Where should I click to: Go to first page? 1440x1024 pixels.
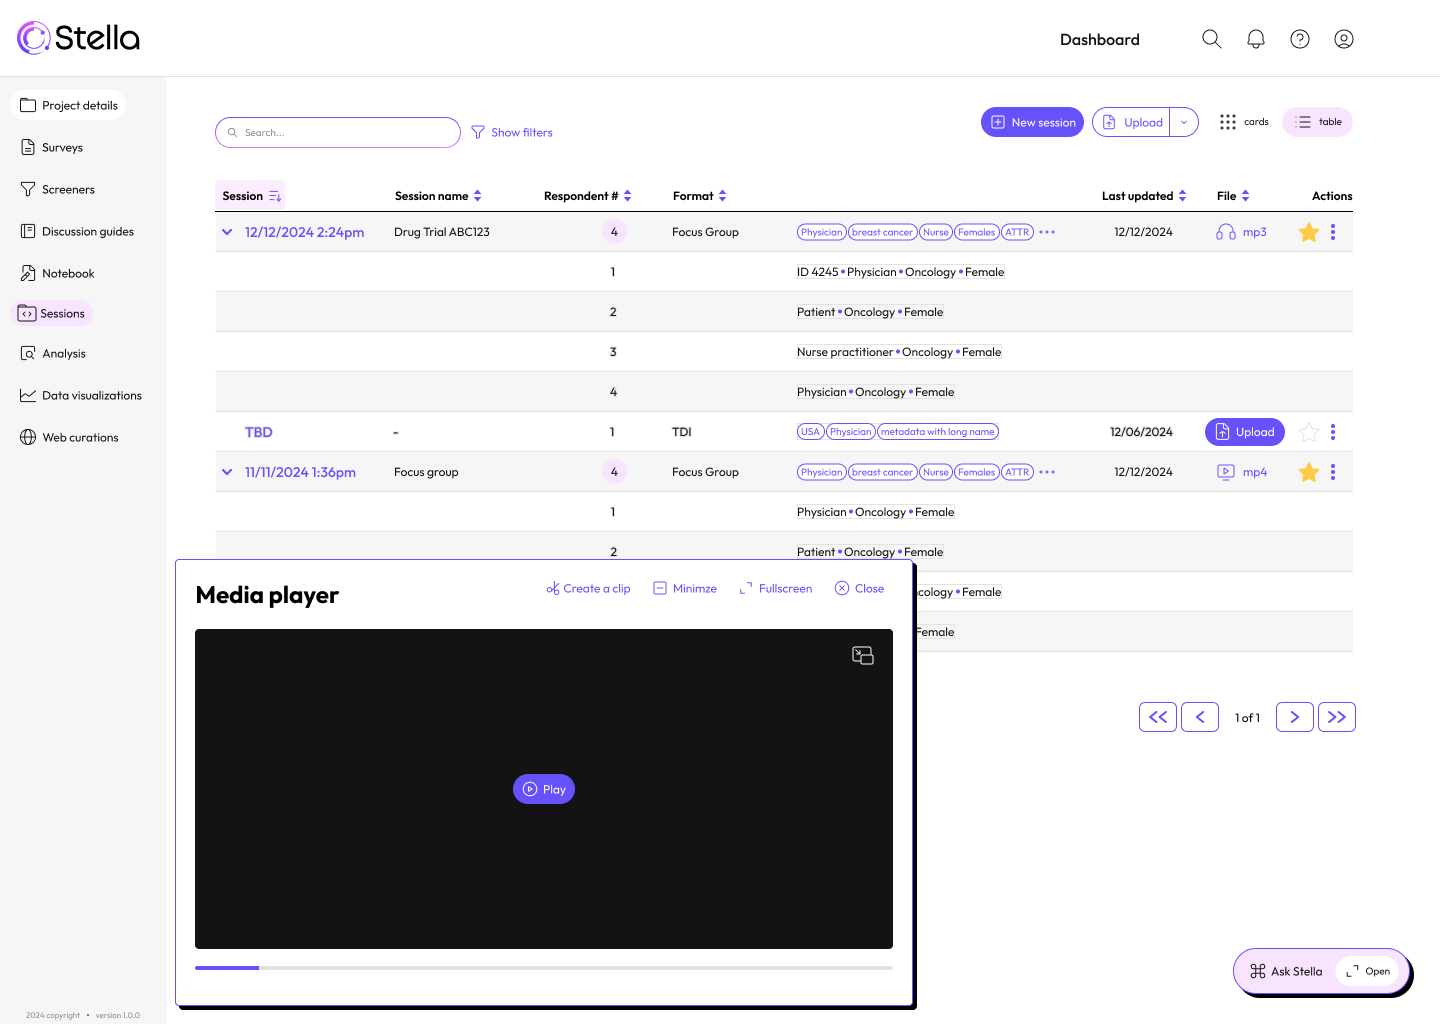[1158, 717]
